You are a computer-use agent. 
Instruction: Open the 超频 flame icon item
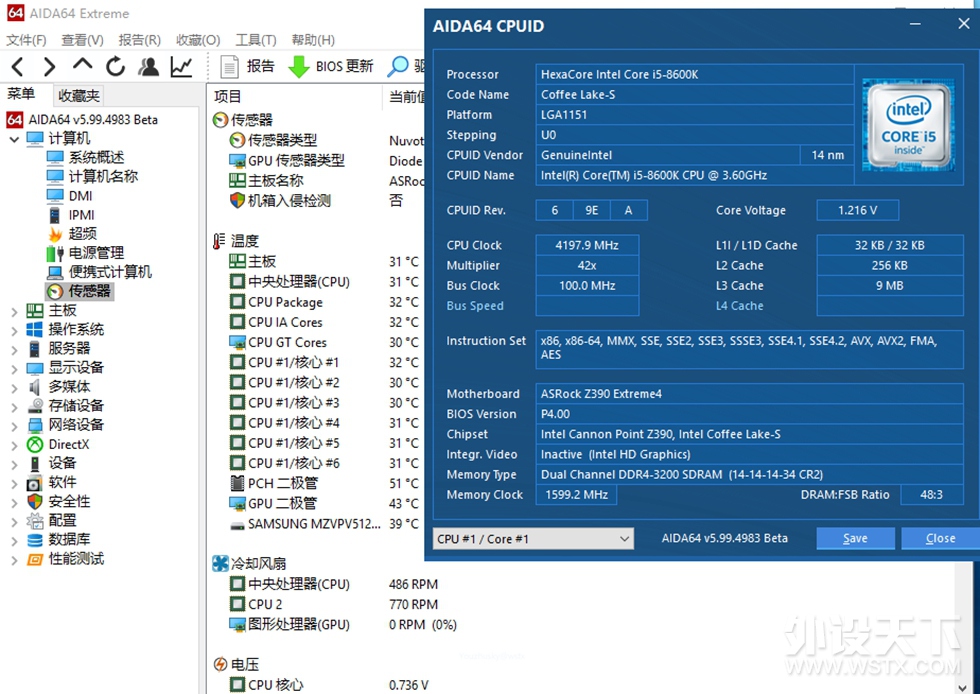pos(55,234)
